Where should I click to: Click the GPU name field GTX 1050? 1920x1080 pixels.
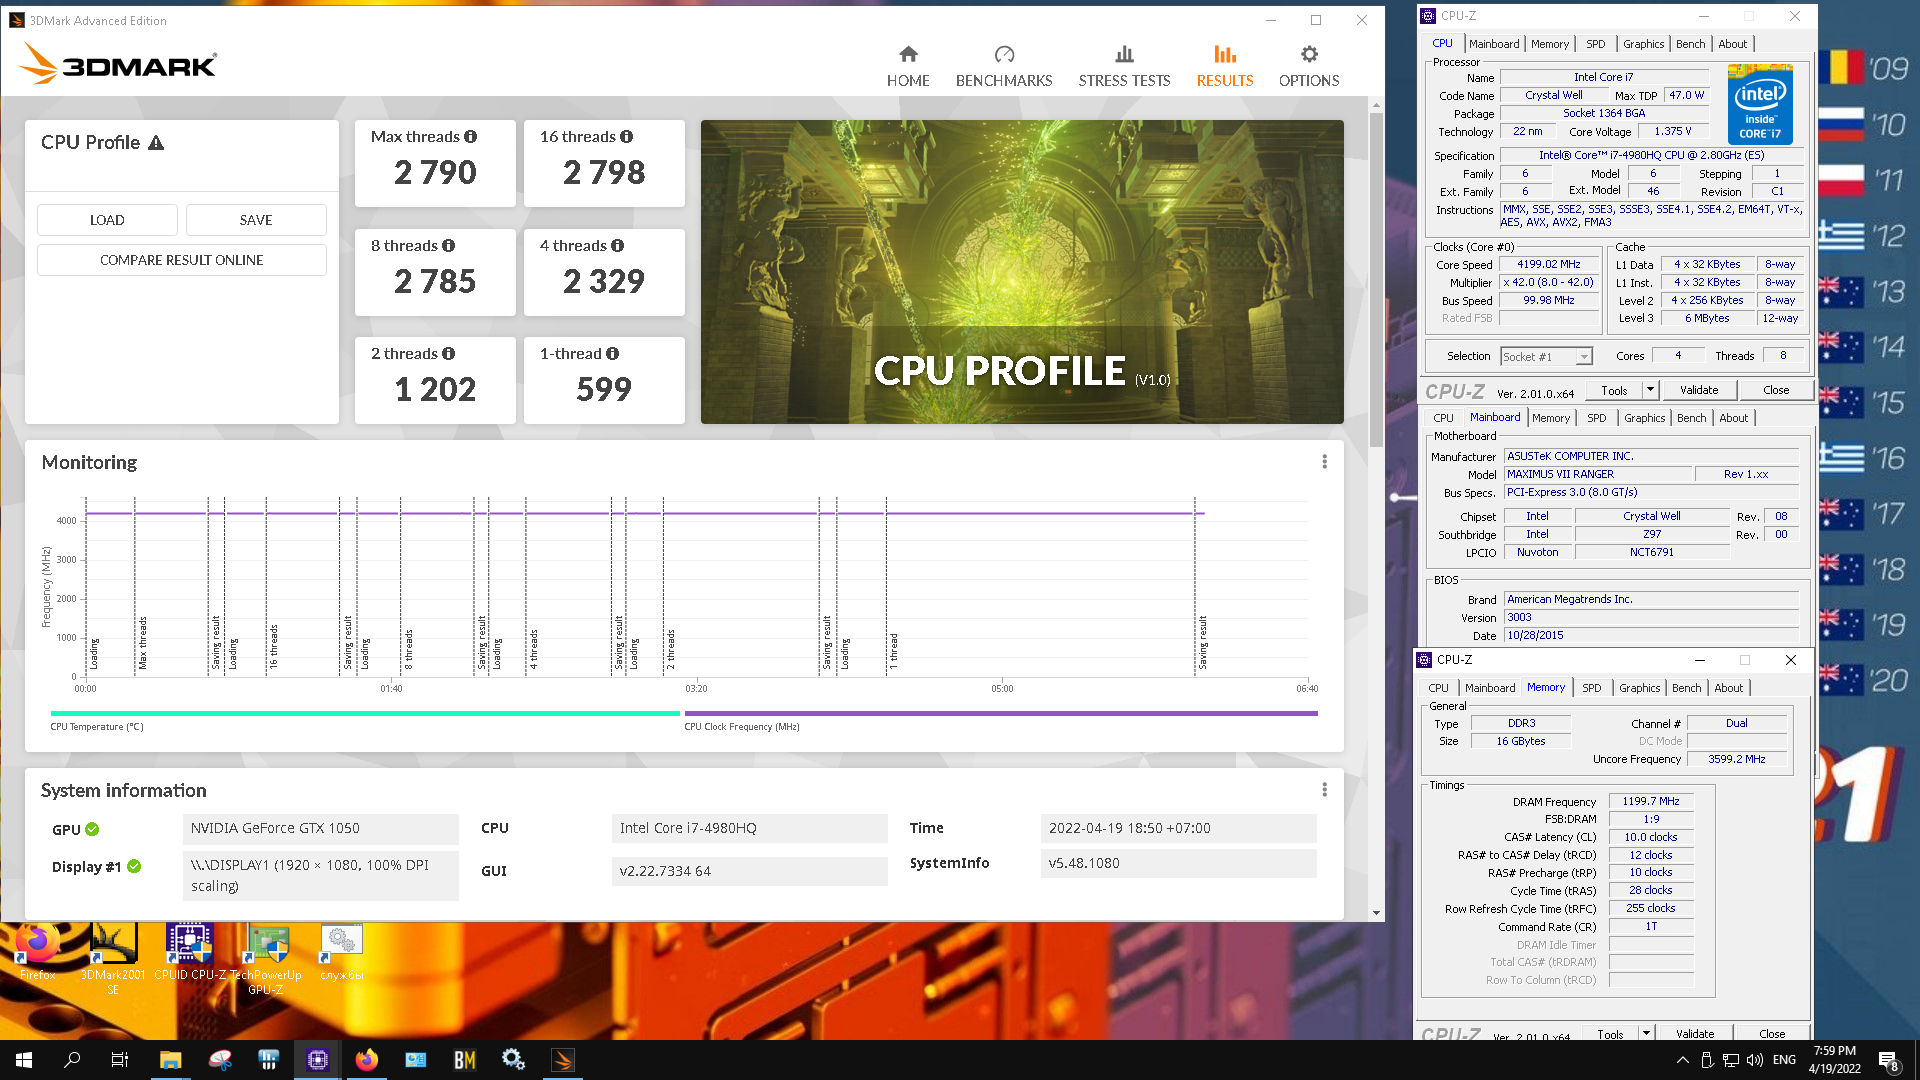tap(320, 828)
